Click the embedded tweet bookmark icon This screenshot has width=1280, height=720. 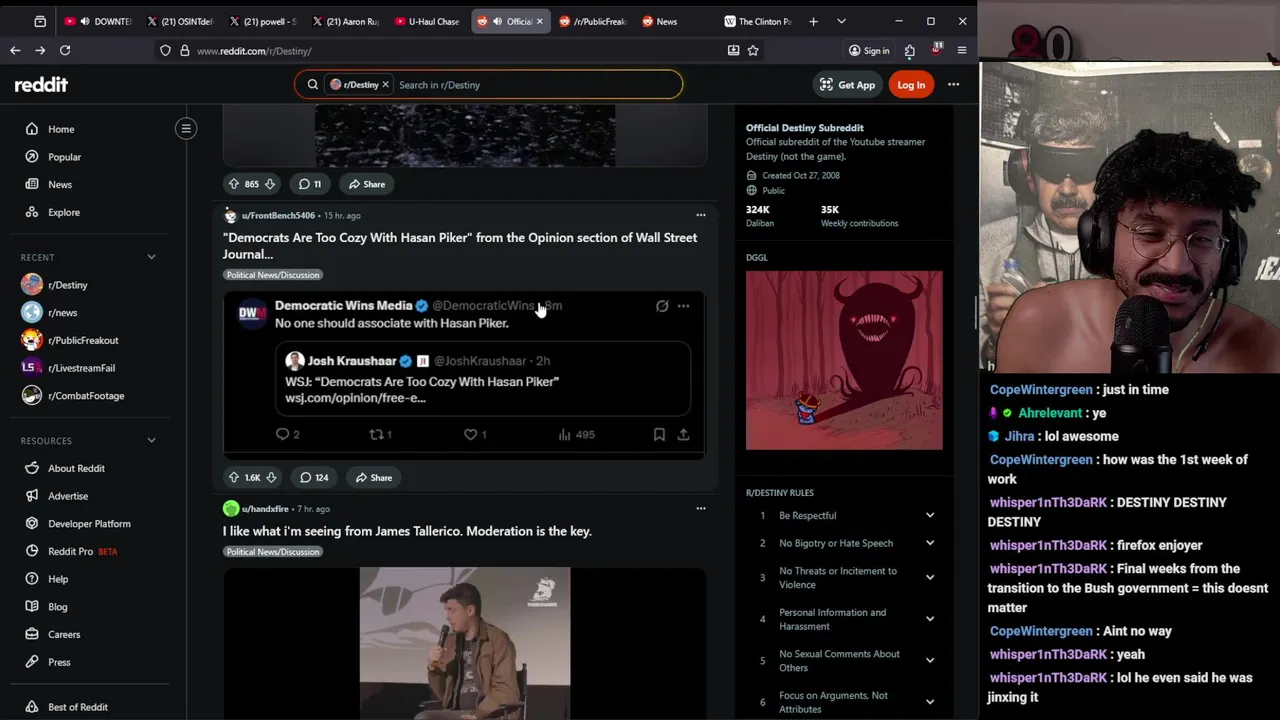click(659, 434)
